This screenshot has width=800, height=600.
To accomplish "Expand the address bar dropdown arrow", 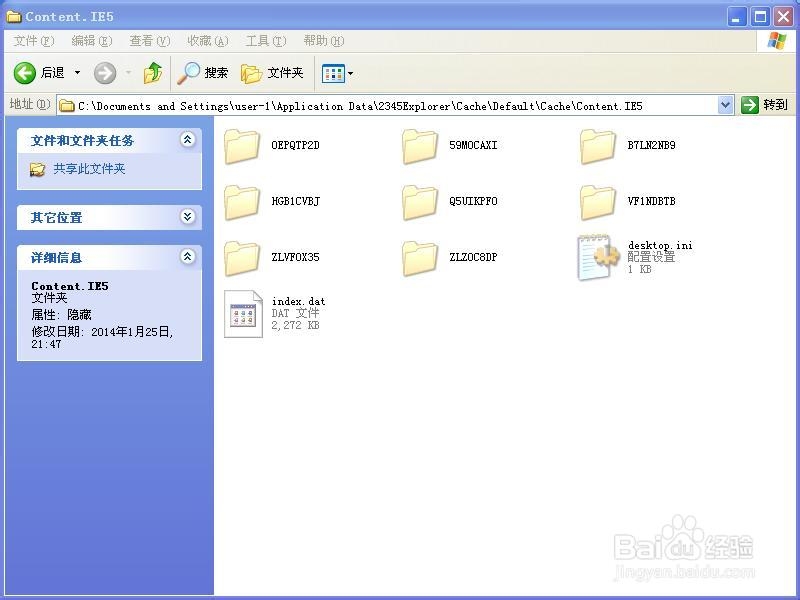I will [x=725, y=106].
